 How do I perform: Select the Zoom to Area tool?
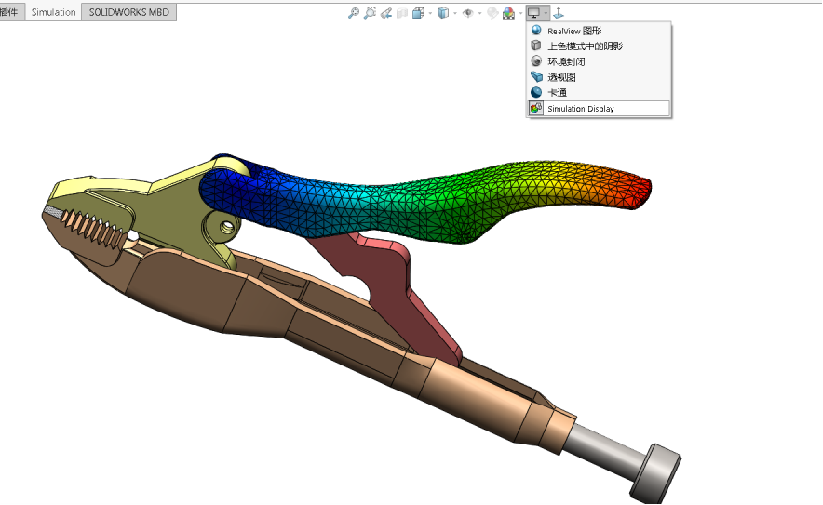[x=369, y=13]
